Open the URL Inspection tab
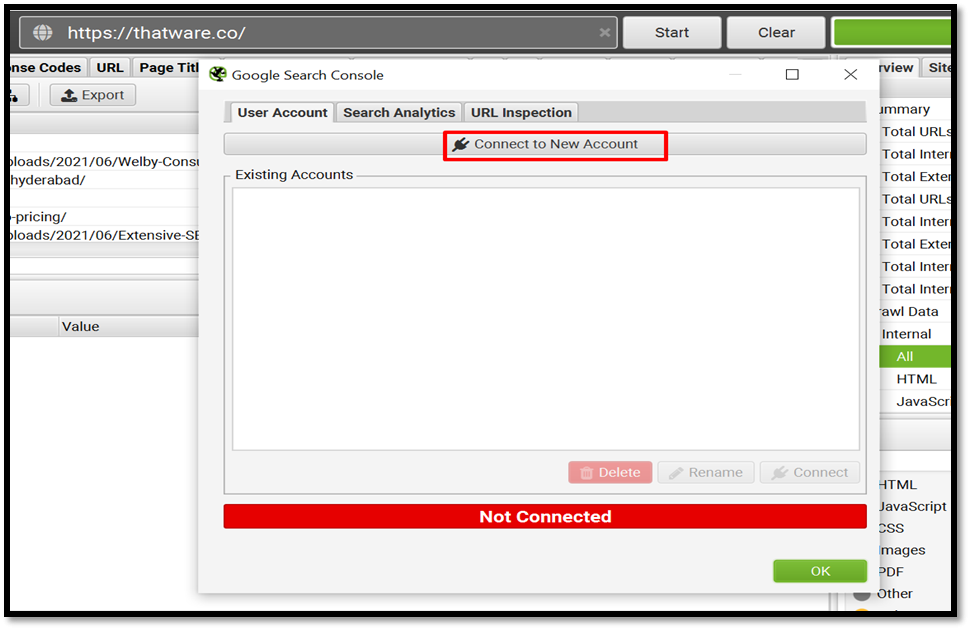Viewport: 970px width, 630px height. coord(521,113)
